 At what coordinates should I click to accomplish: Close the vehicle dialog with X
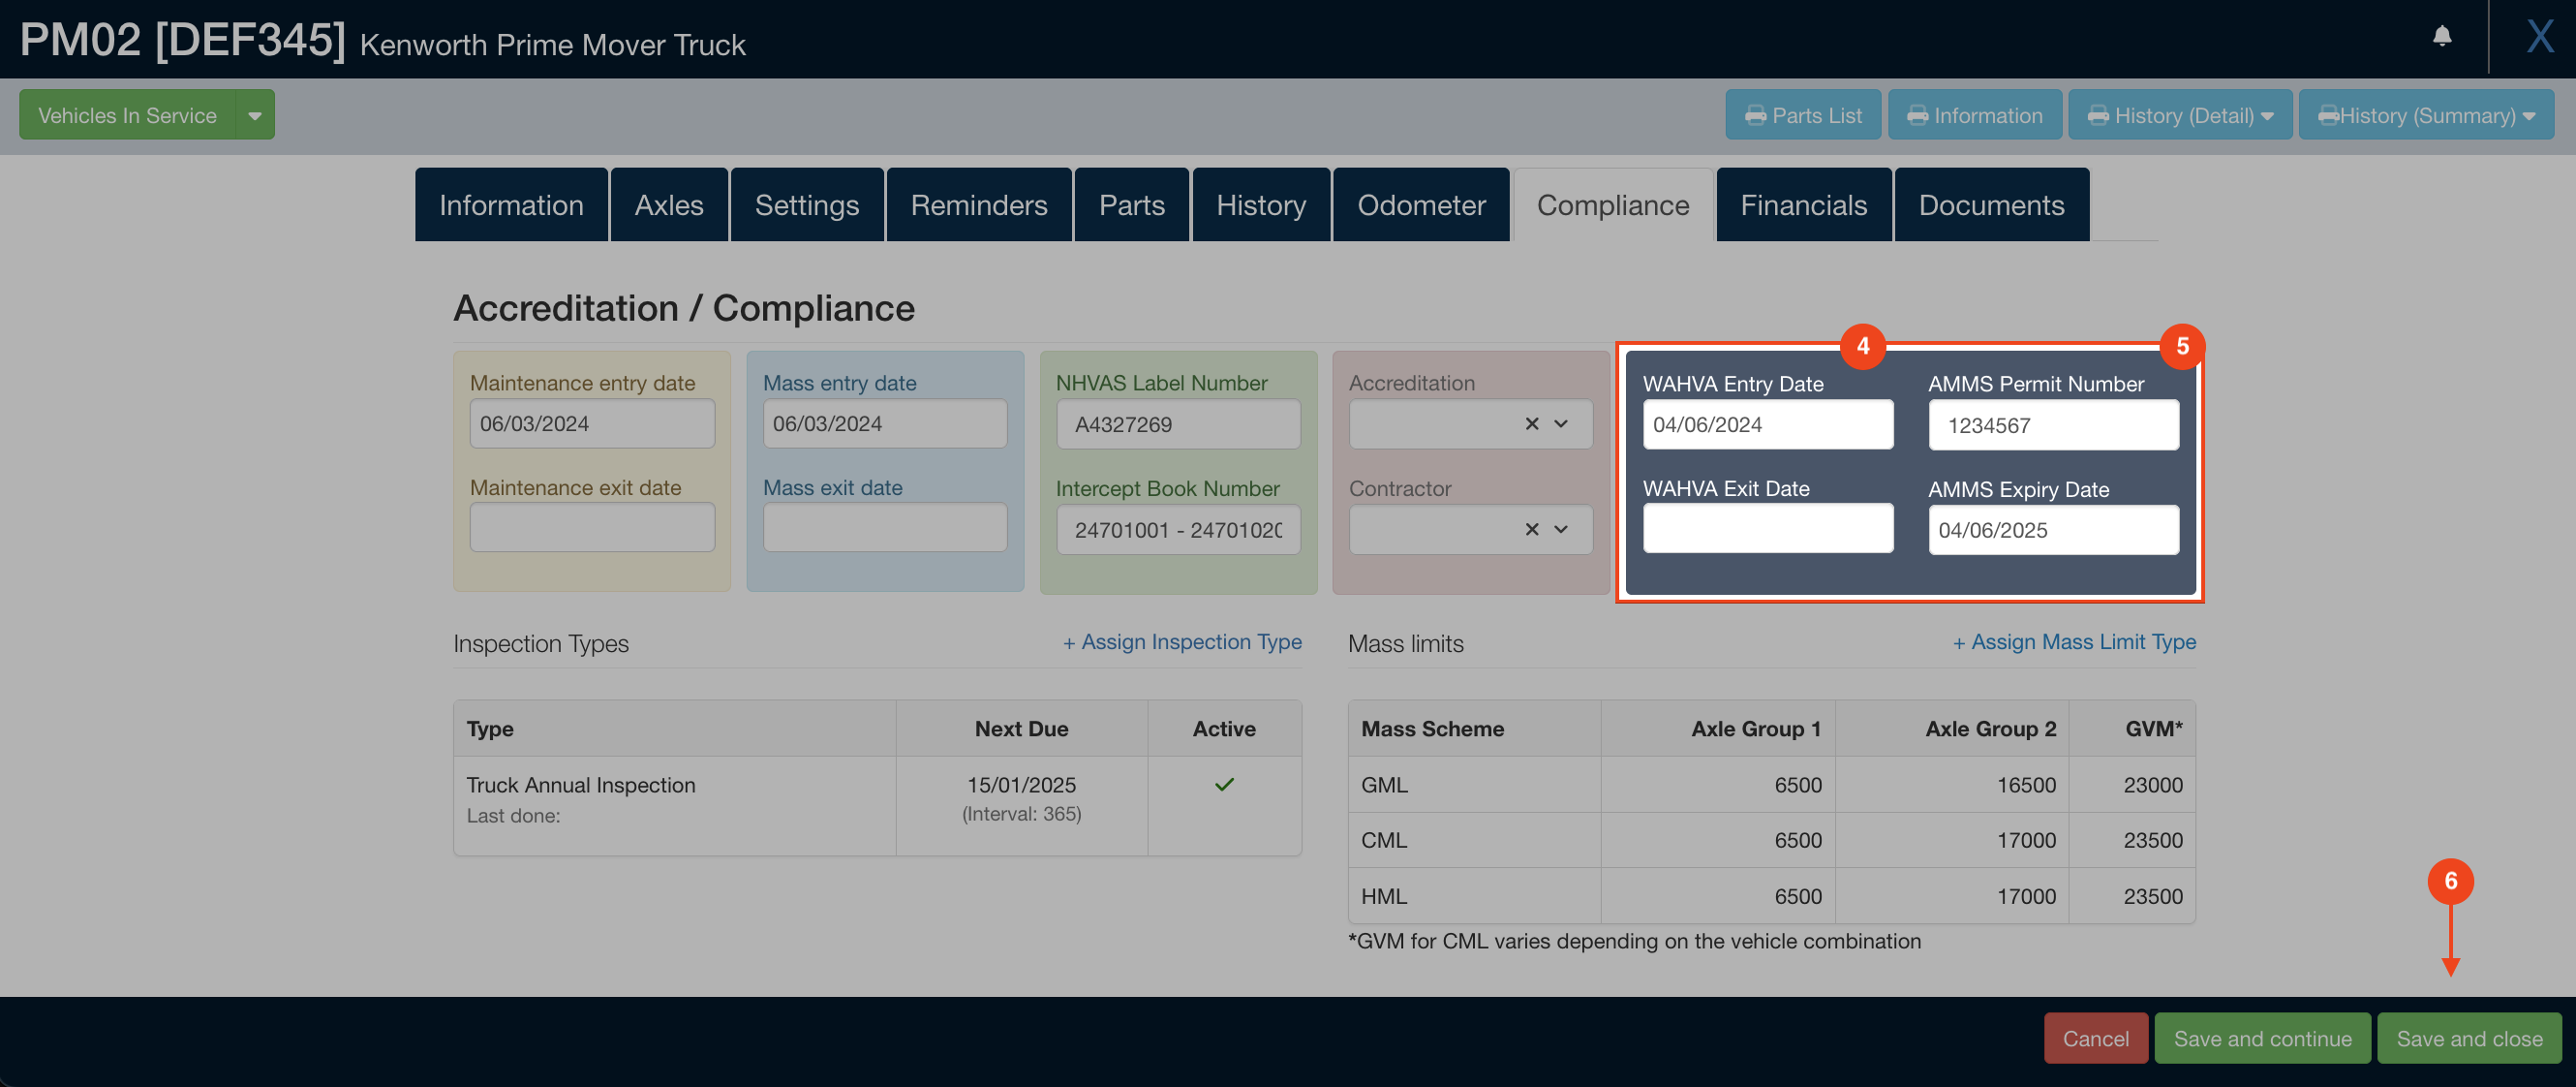coord(2539,37)
